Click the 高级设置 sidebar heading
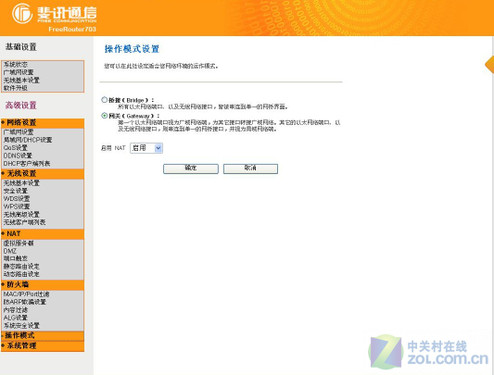The width and height of the screenshot is (494, 375). click(x=21, y=105)
